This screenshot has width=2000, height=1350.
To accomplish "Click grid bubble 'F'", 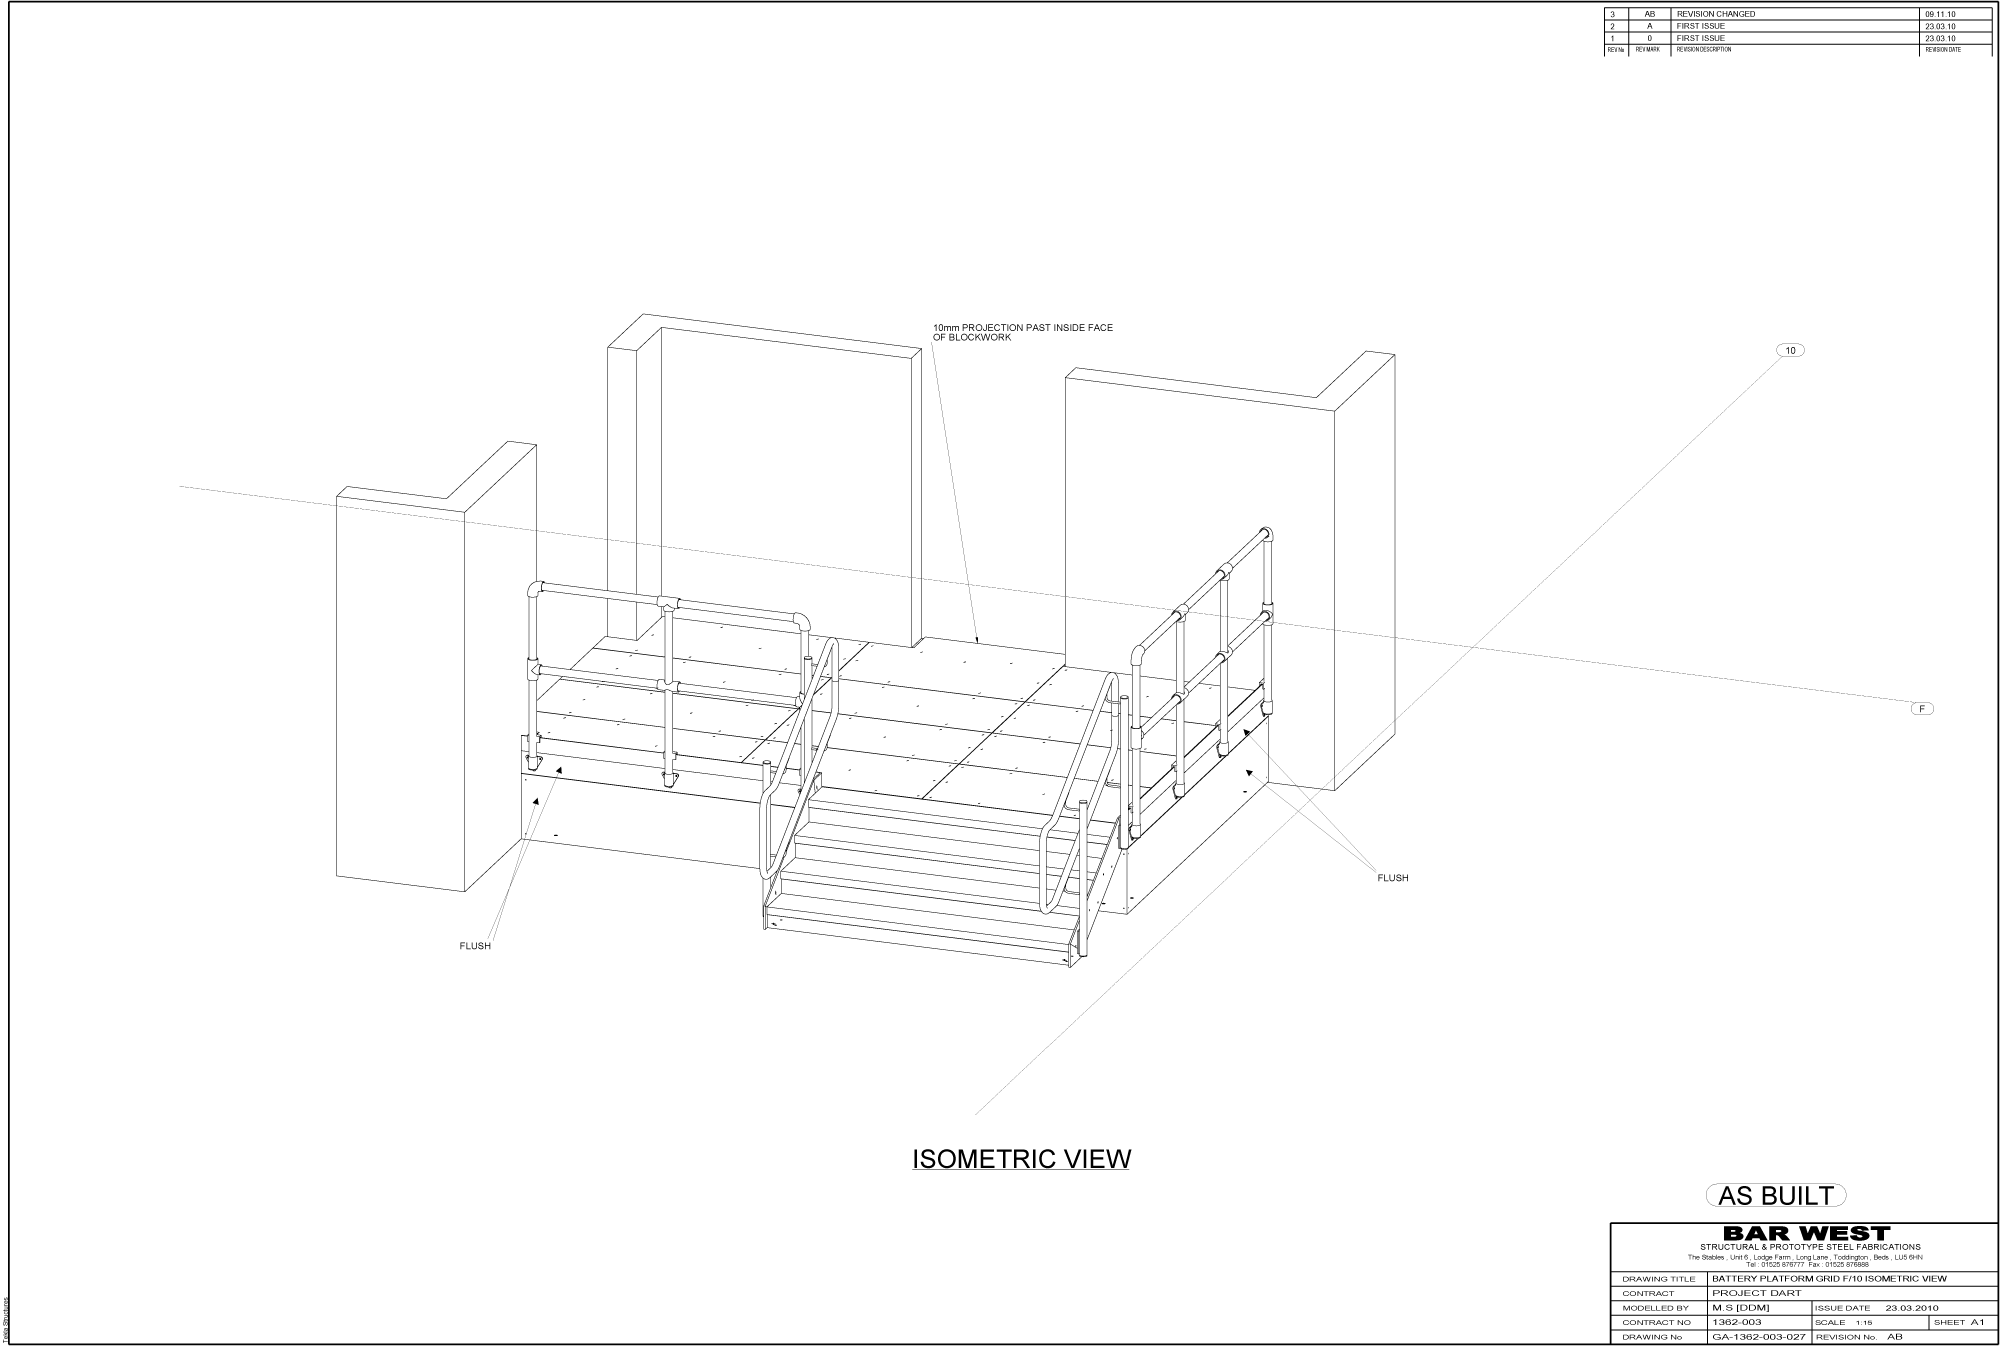I will pyautogui.click(x=1921, y=709).
